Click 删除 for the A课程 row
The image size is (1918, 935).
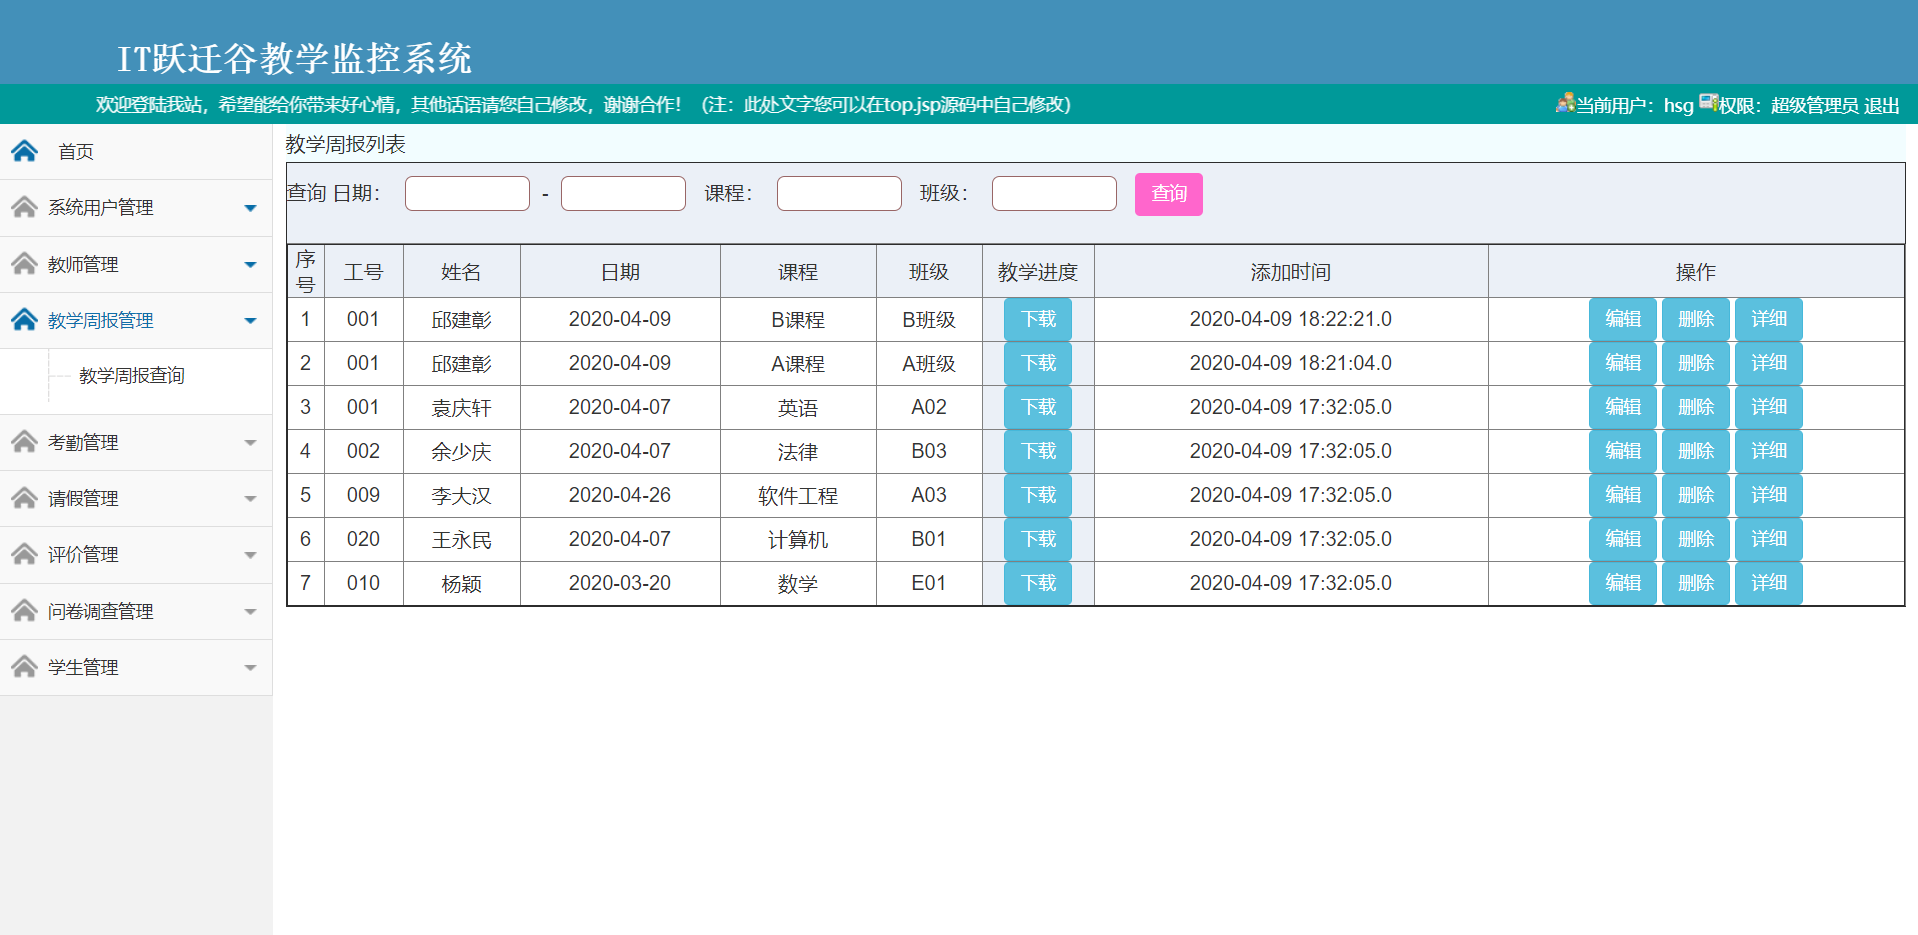[1696, 363]
